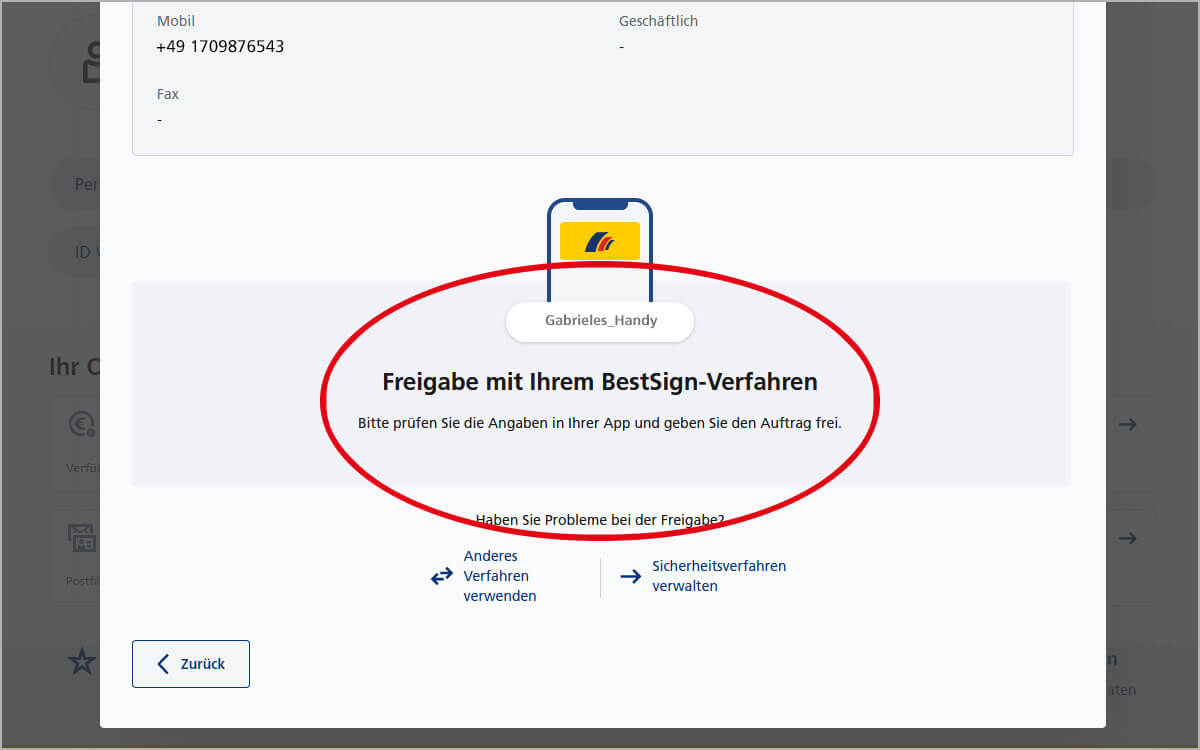Click the upper right arrow in background page
Image resolution: width=1200 pixels, height=750 pixels.
click(1128, 424)
